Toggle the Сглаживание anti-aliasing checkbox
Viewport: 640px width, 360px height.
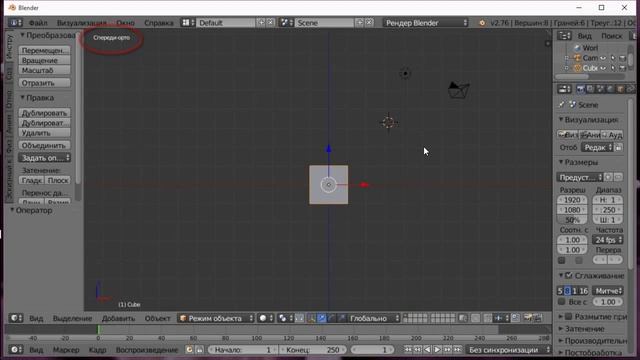[x=569, y=276]
